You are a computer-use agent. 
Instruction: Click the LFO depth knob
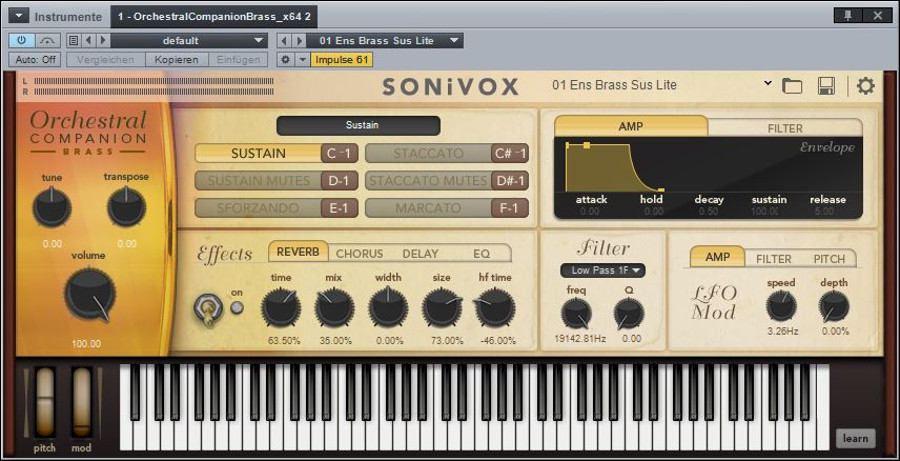click(833, 306)
